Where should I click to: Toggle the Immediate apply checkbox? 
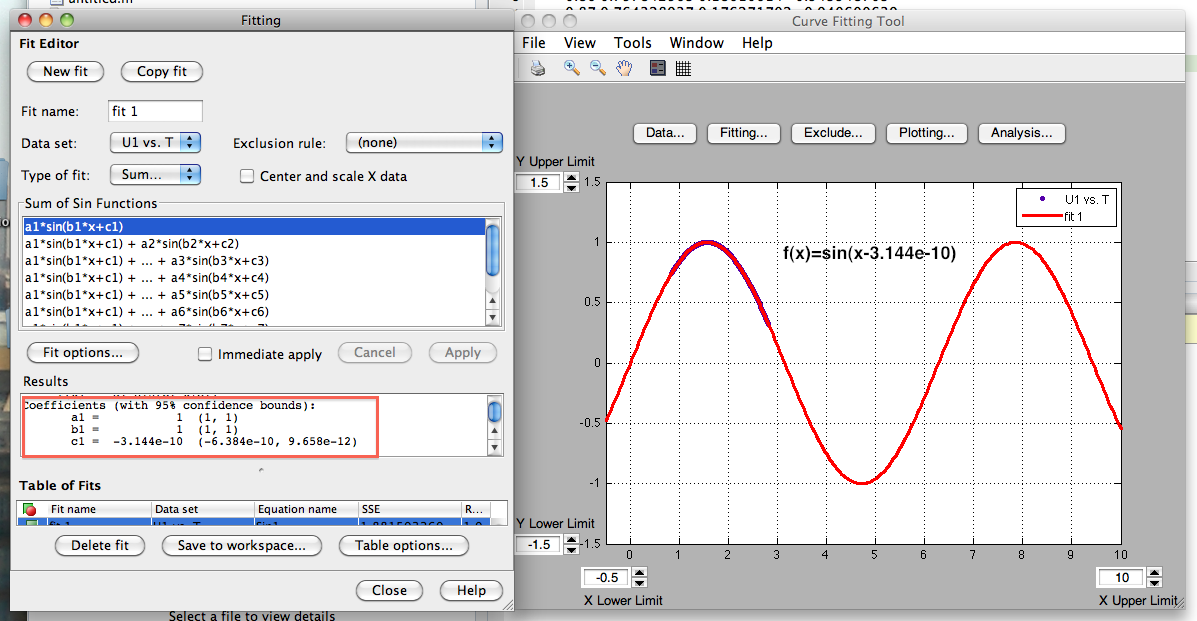205,354
